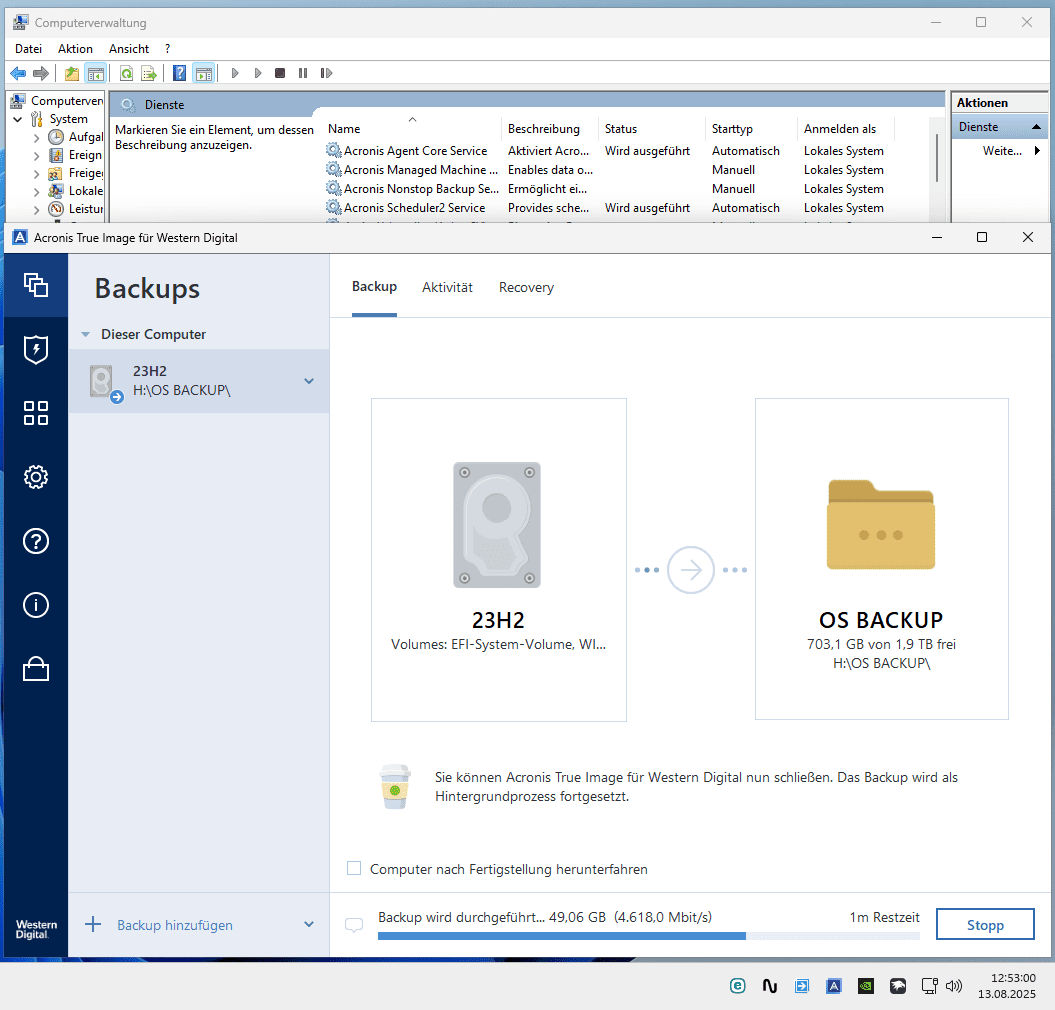The image size is (1055, 1010).
Task: Open Weitere Aktionen submenu arrow
Action: (1037, 151)
